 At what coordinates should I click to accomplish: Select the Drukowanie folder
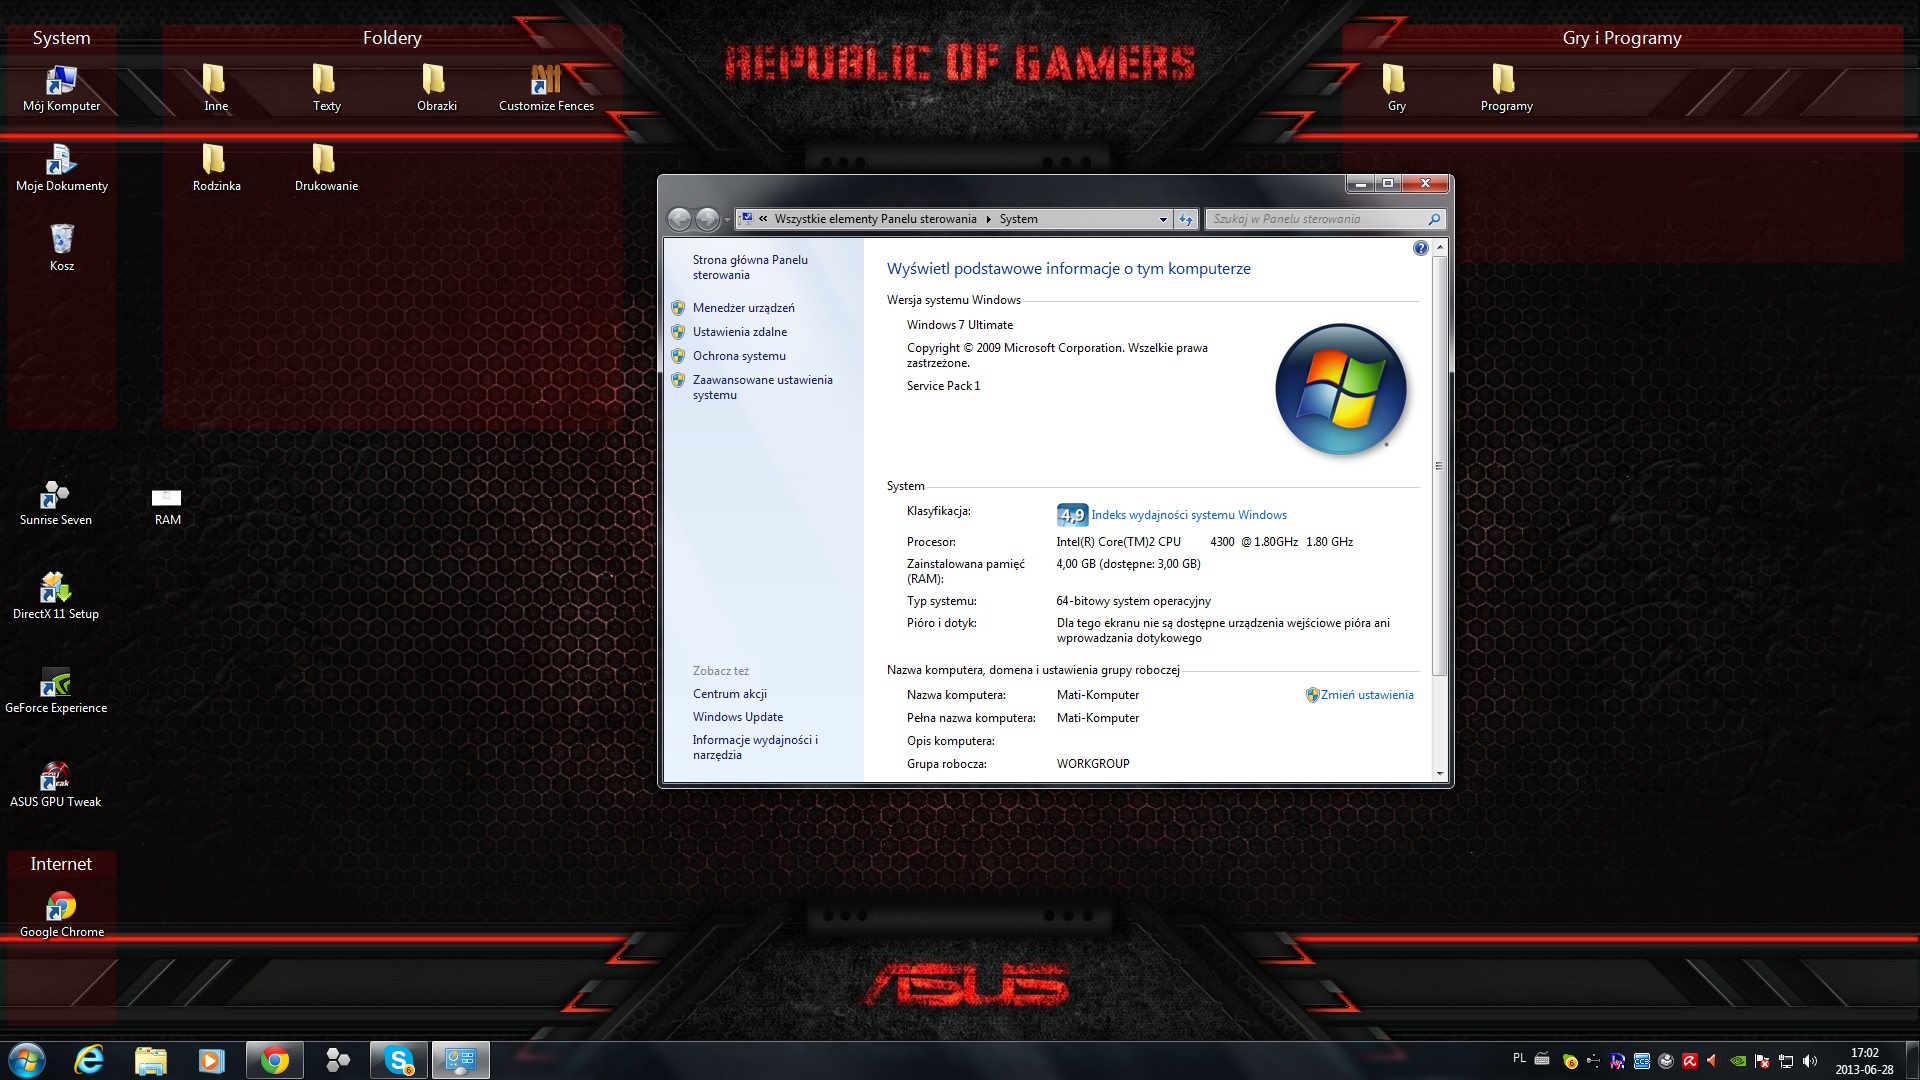pos(325,169)
